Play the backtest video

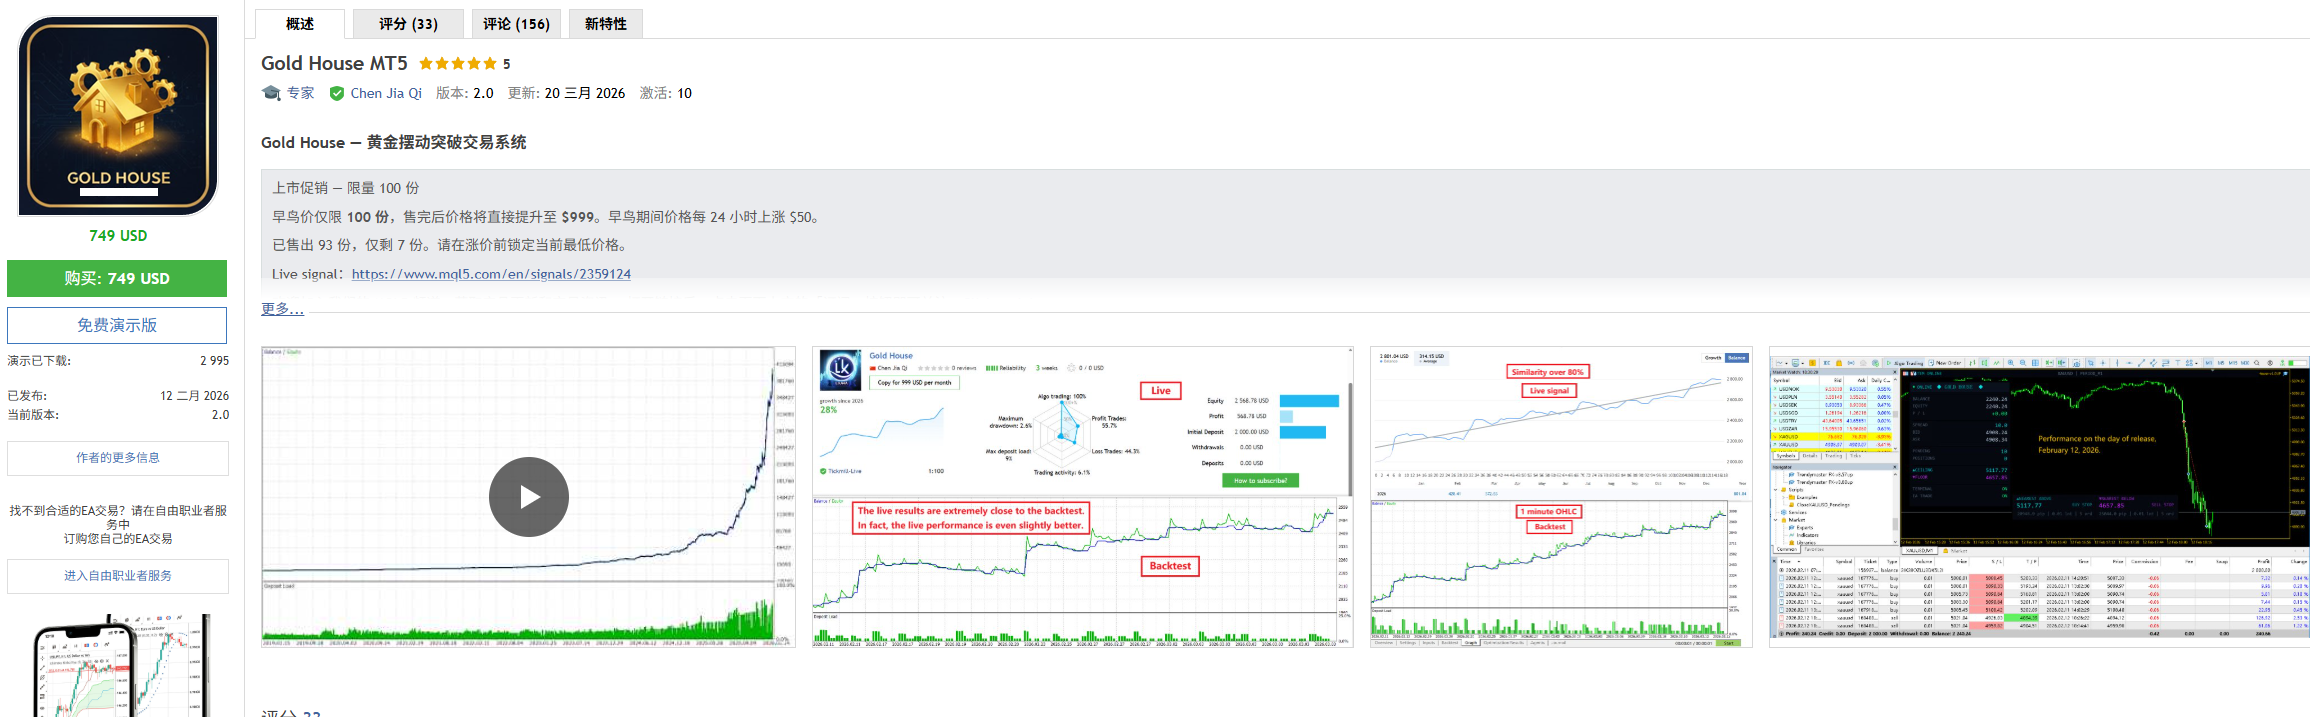[x=528, y=497]
